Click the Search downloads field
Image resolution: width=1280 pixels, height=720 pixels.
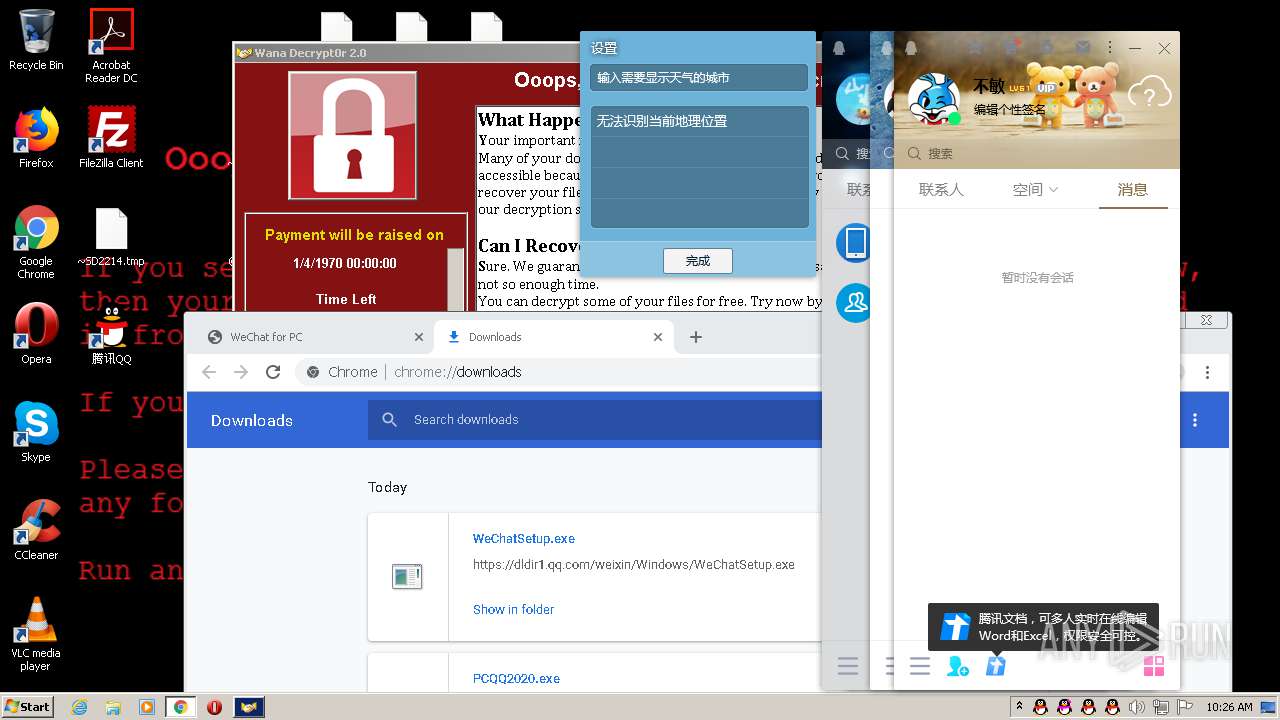point(595,420)
